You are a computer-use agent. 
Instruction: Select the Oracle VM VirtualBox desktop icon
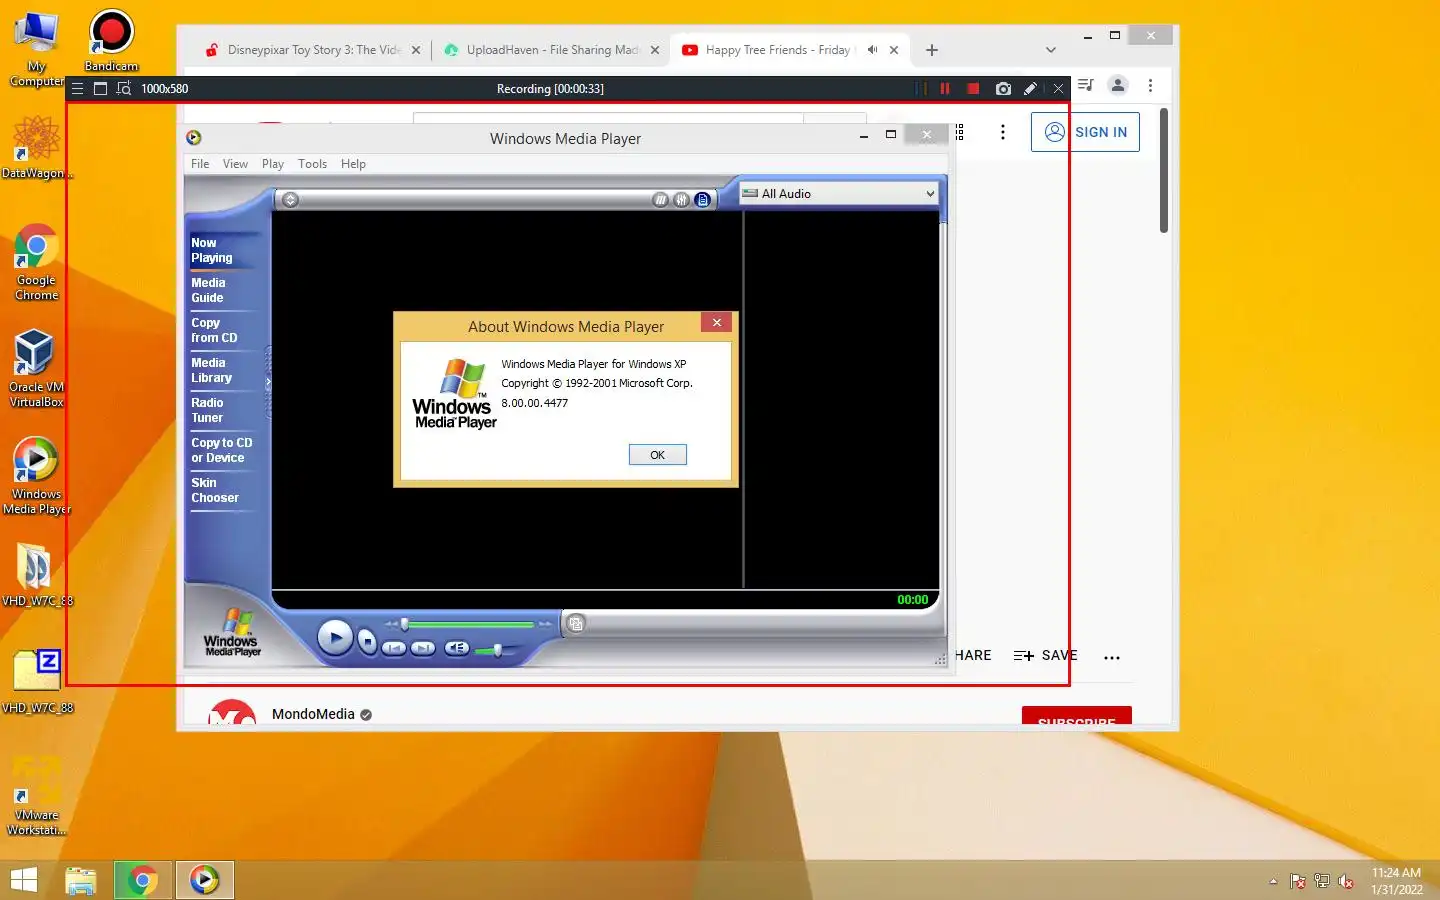coord(36,368)
